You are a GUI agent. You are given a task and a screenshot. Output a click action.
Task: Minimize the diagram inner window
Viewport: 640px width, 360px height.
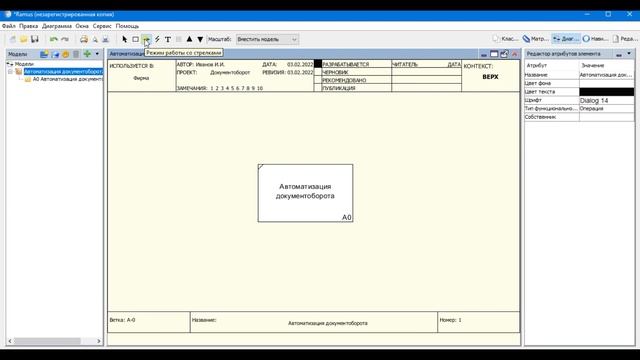484,54
